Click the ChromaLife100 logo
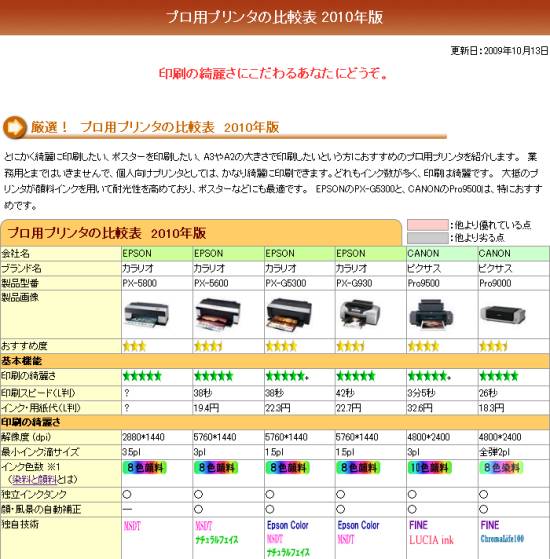The height and width of the screenshot is (559, 550). [x=502, y=539]
